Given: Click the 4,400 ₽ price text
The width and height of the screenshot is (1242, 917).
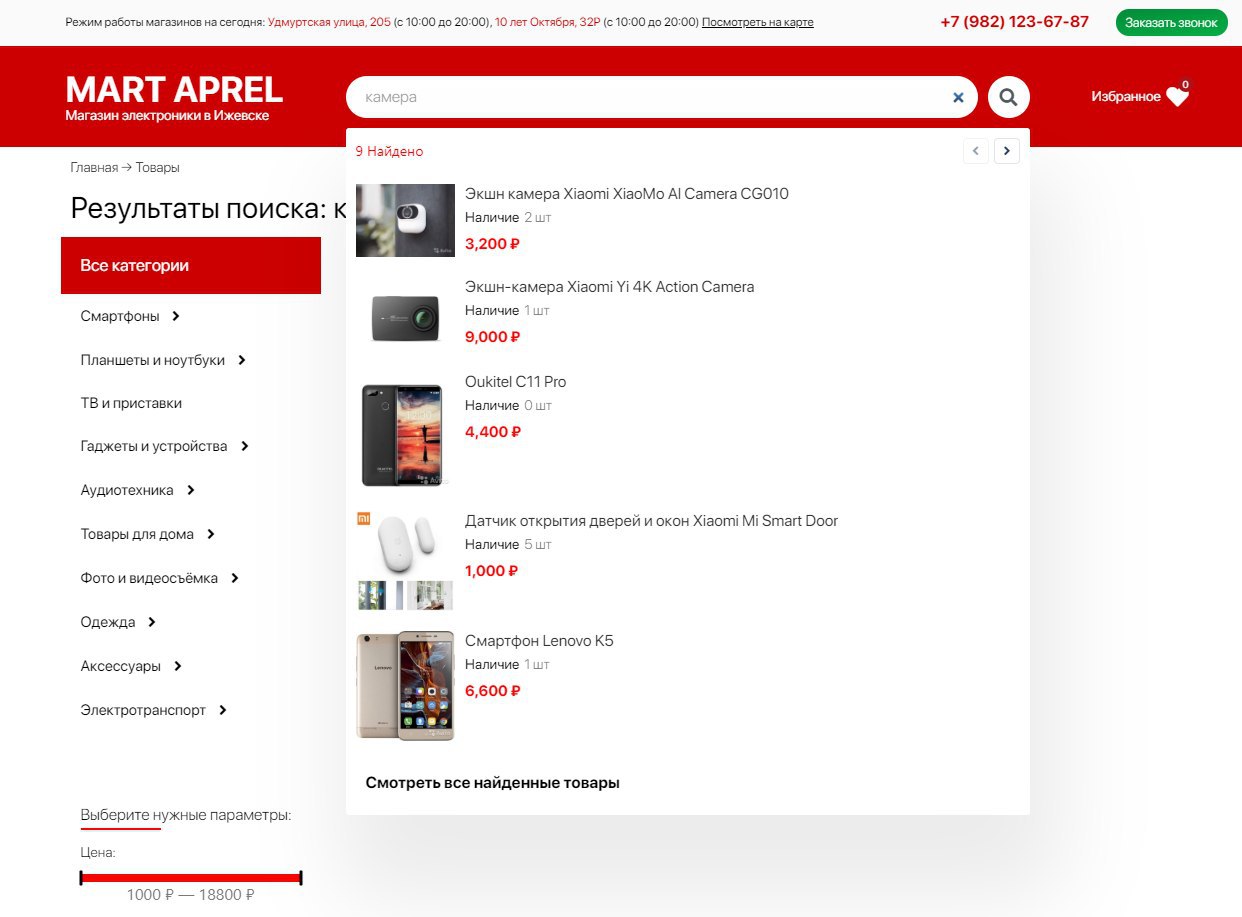Looking at the screenshot, I should point(492,432).
